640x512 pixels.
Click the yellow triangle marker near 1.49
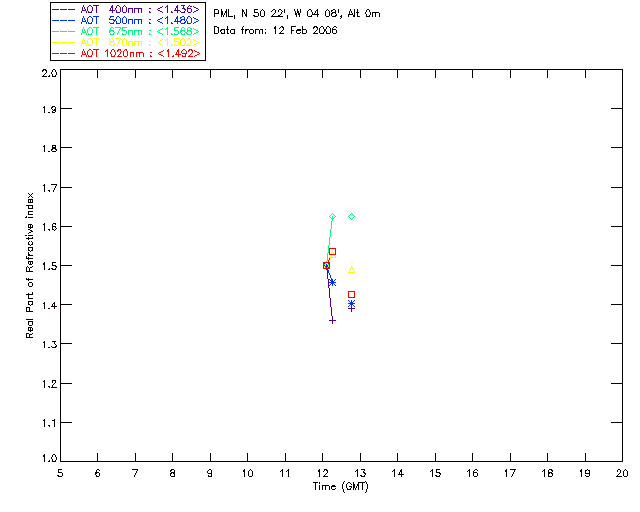[x=351, y=270]
